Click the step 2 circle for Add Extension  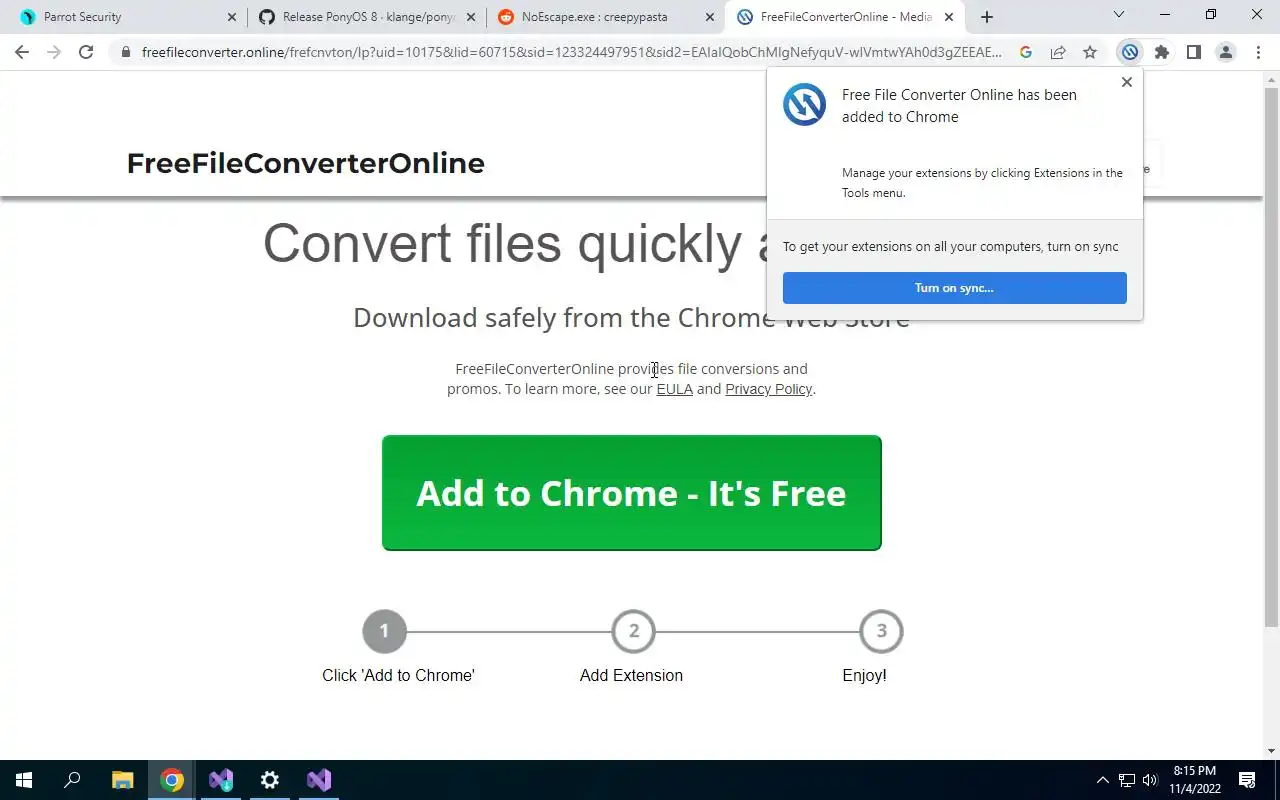(633, 631)
